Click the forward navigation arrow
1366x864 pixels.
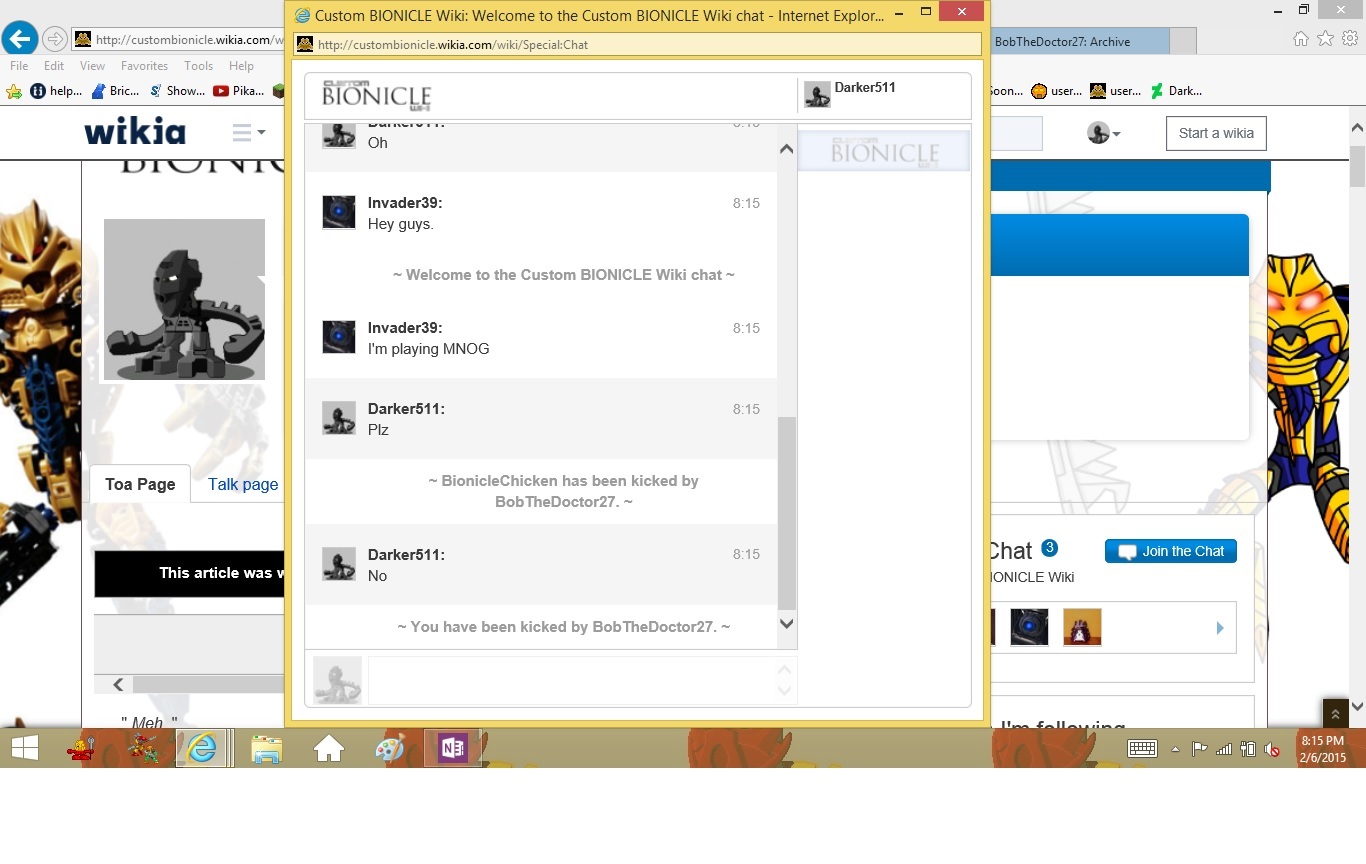pos(55,39)
